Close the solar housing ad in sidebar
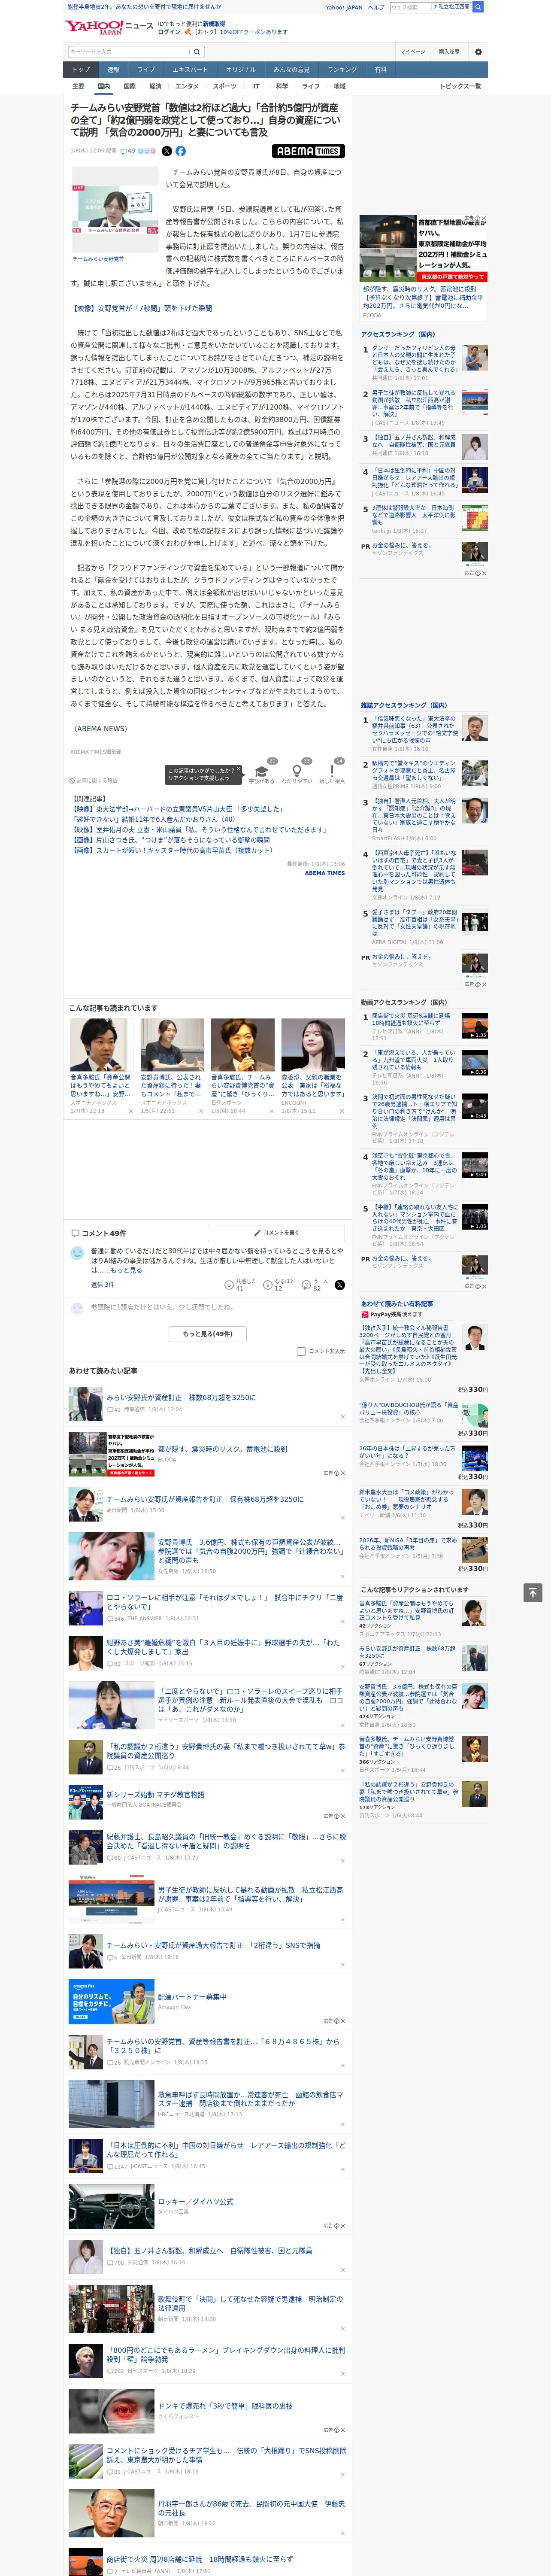The image size is (551, 2576). 483,219
